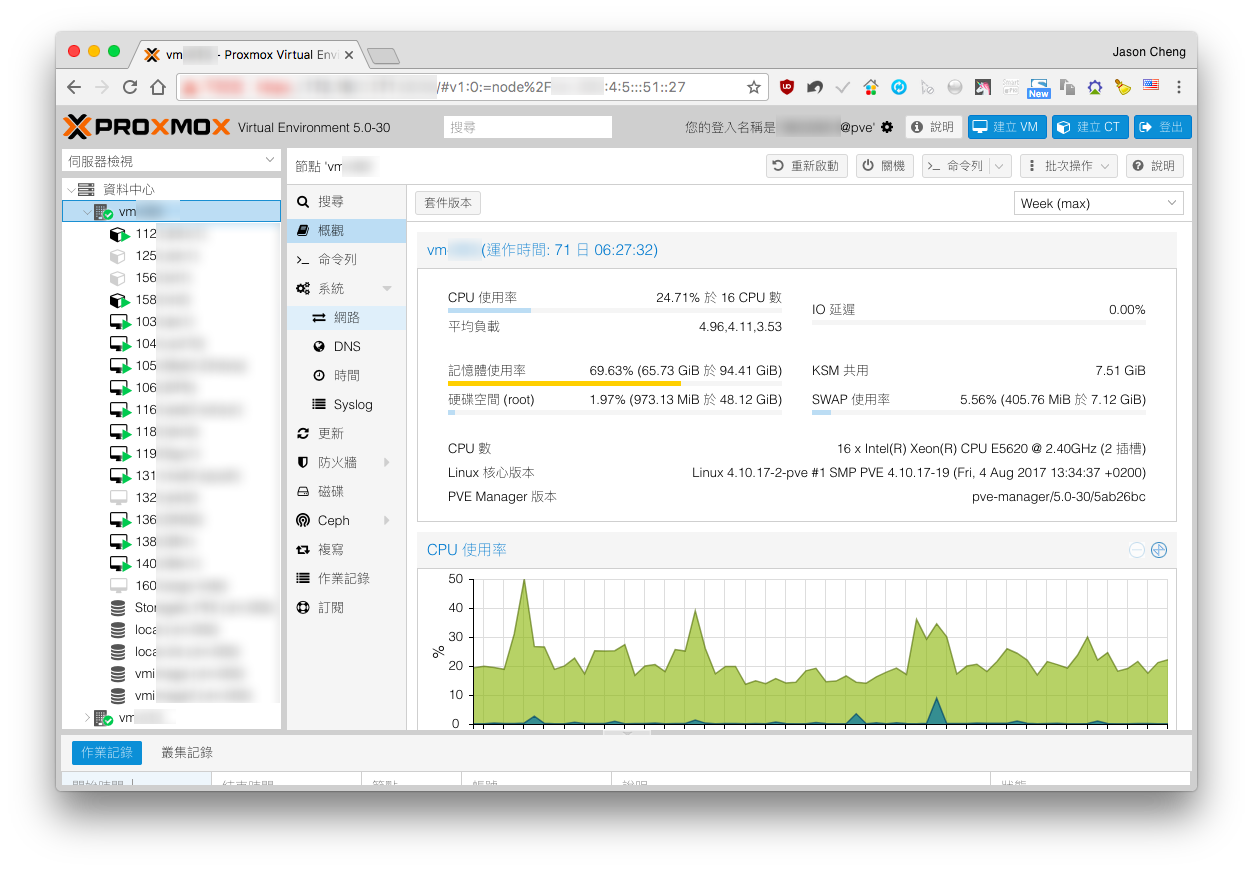Click the 建立 VM button
This screenshot has width=1253, height=871.
[x=1007, y=127]
